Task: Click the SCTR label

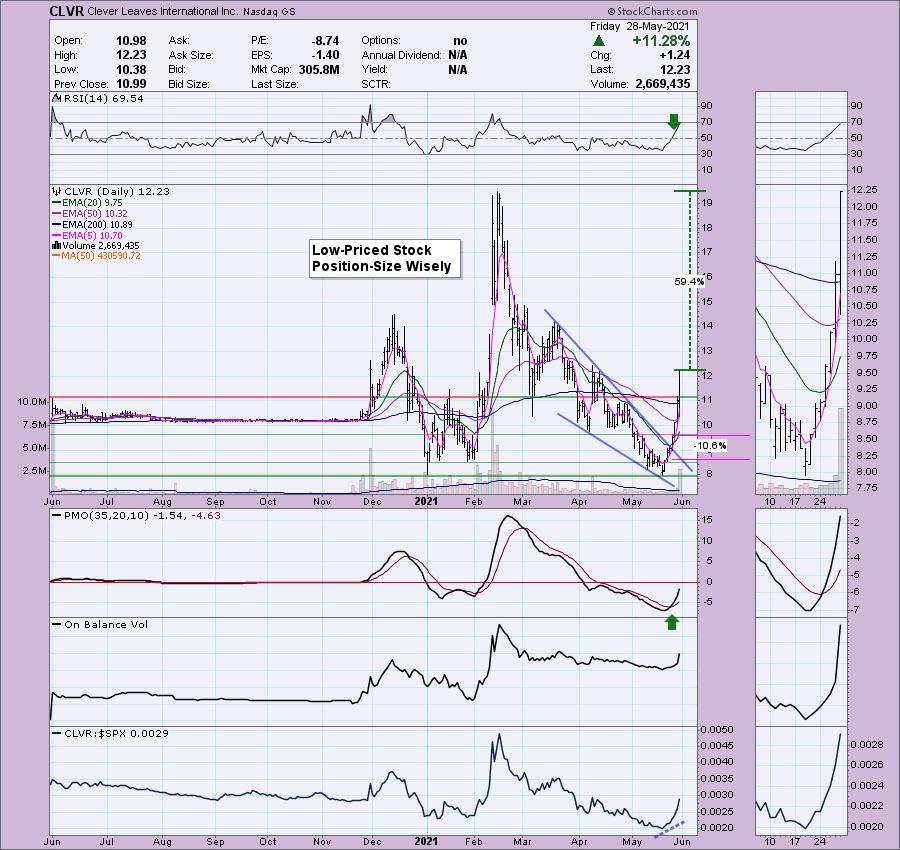Action: pyautogui.click(x=376, y=84)
